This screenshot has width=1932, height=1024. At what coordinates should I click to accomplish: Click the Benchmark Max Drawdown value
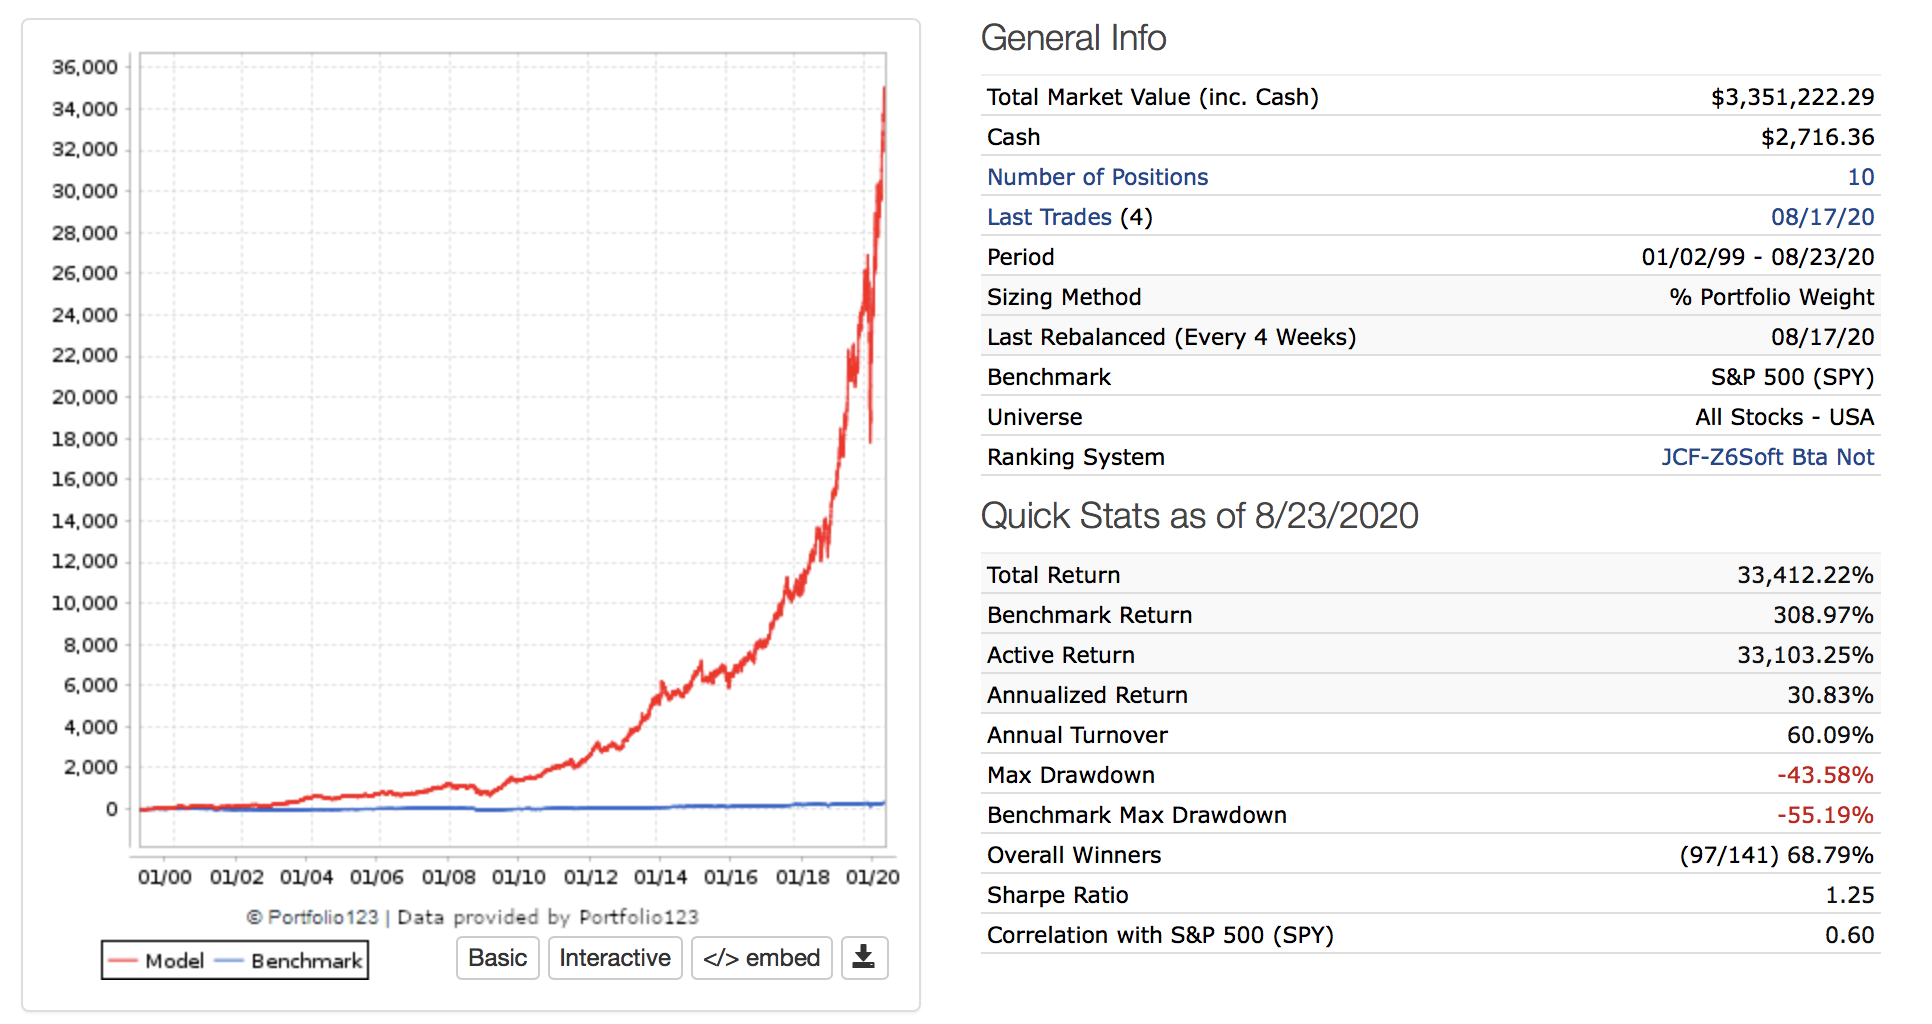click(x=1824, y=815)
